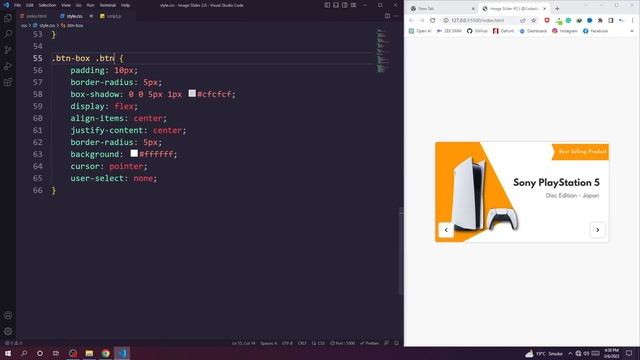
Task: Change line endings via CRLF status item
Action: click(x=302, y=343)
